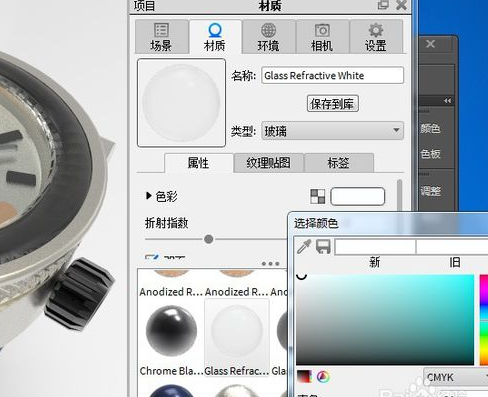The height and width of the screenshot is (397, 488).
Task: Click the 新 new color preview box
Action: (375, 247)
